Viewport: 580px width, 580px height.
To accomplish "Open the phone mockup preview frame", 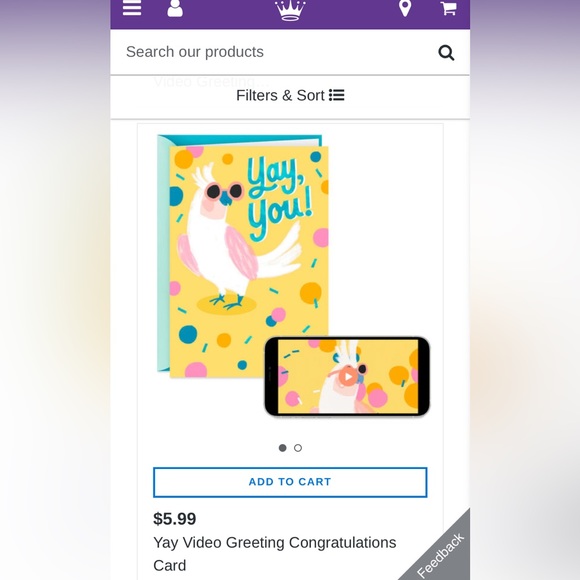I will [347, 377].
